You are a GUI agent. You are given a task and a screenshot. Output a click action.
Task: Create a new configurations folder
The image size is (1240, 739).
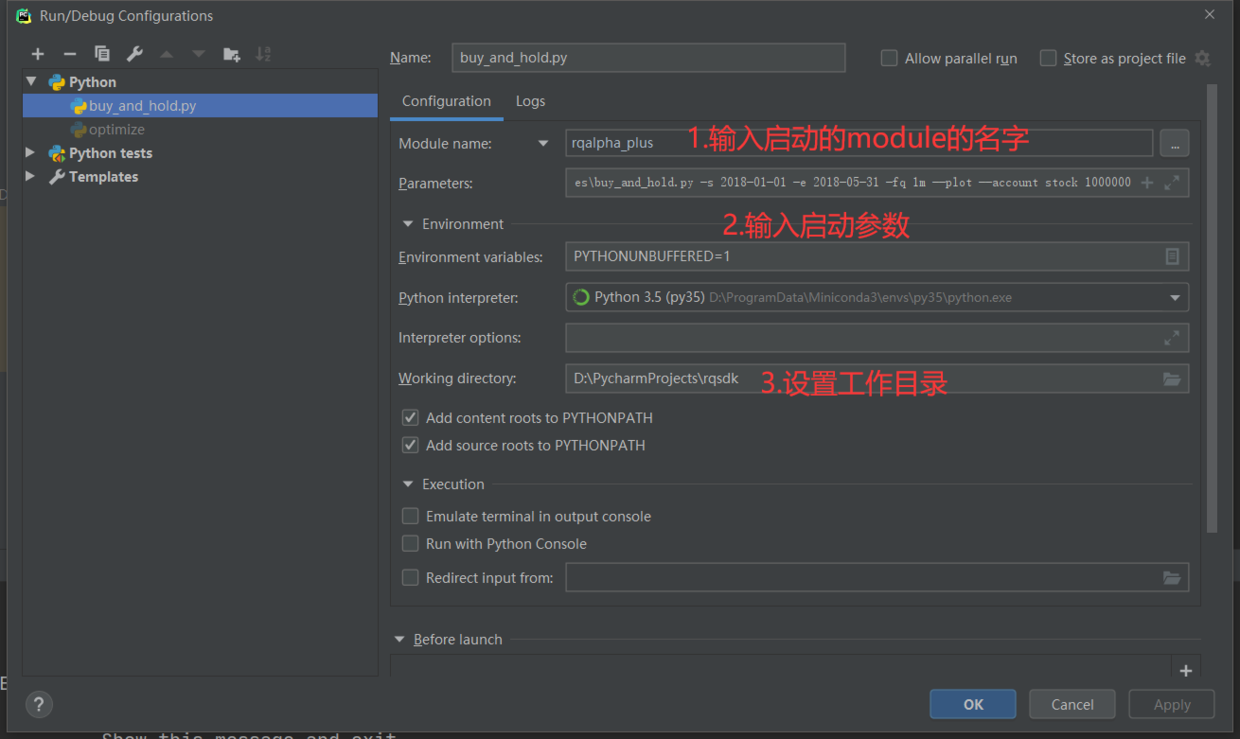(x=232, y=53)
